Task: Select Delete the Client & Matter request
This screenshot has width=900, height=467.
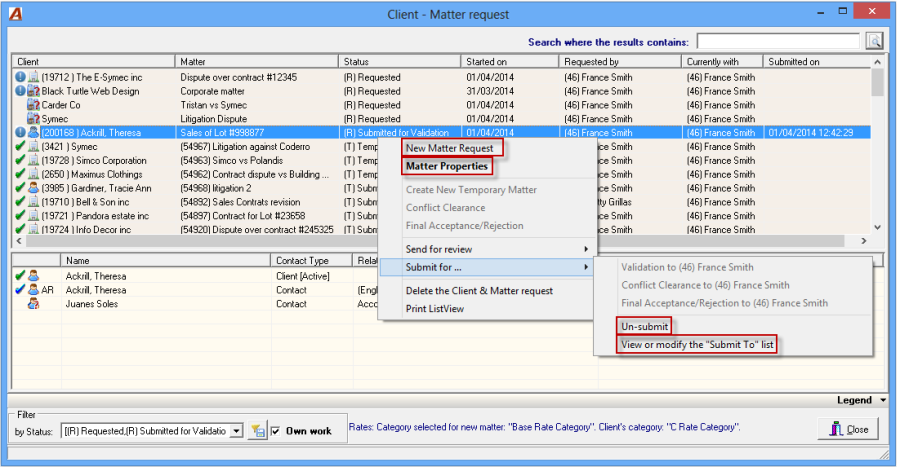Action: (479, 290)
